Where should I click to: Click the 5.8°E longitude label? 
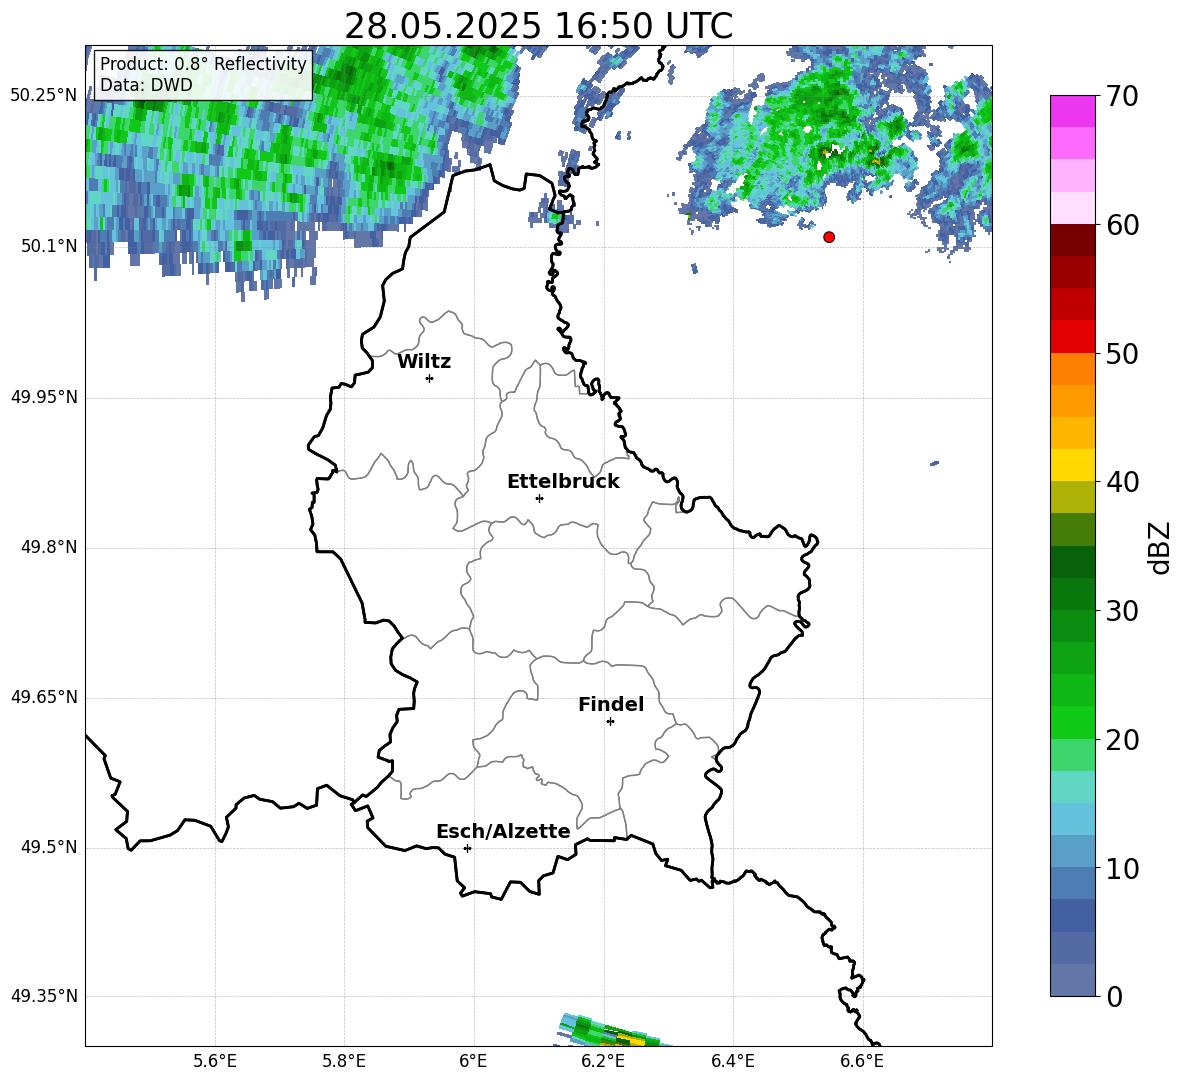coord(344,1061)
